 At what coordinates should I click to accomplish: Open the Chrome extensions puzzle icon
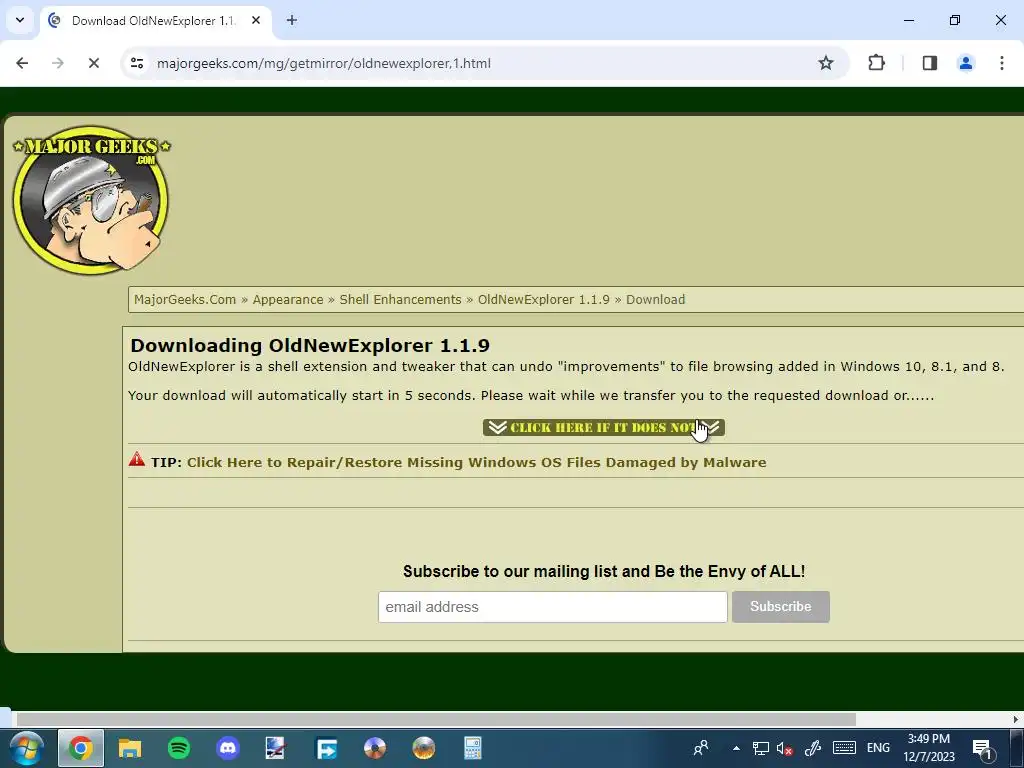click(x=876, y=63)
